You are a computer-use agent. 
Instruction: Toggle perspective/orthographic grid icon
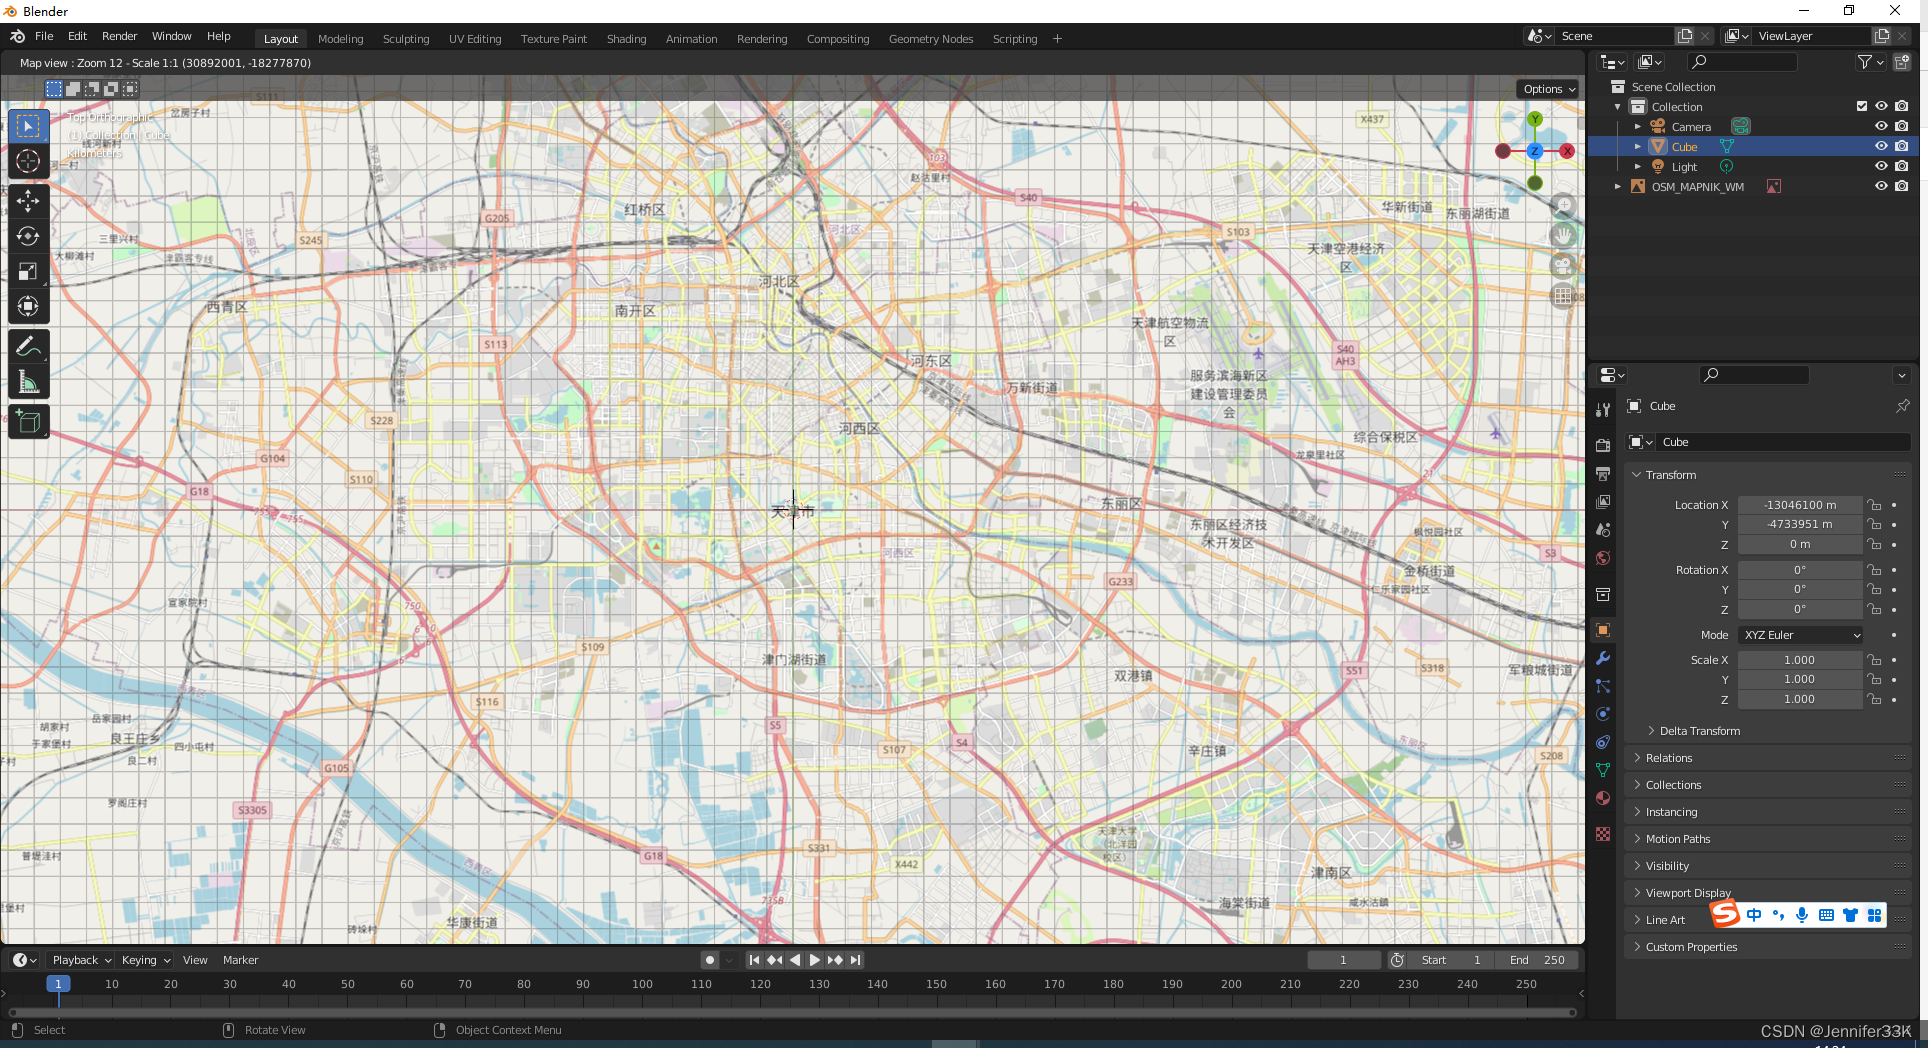tap(1563, 296)
